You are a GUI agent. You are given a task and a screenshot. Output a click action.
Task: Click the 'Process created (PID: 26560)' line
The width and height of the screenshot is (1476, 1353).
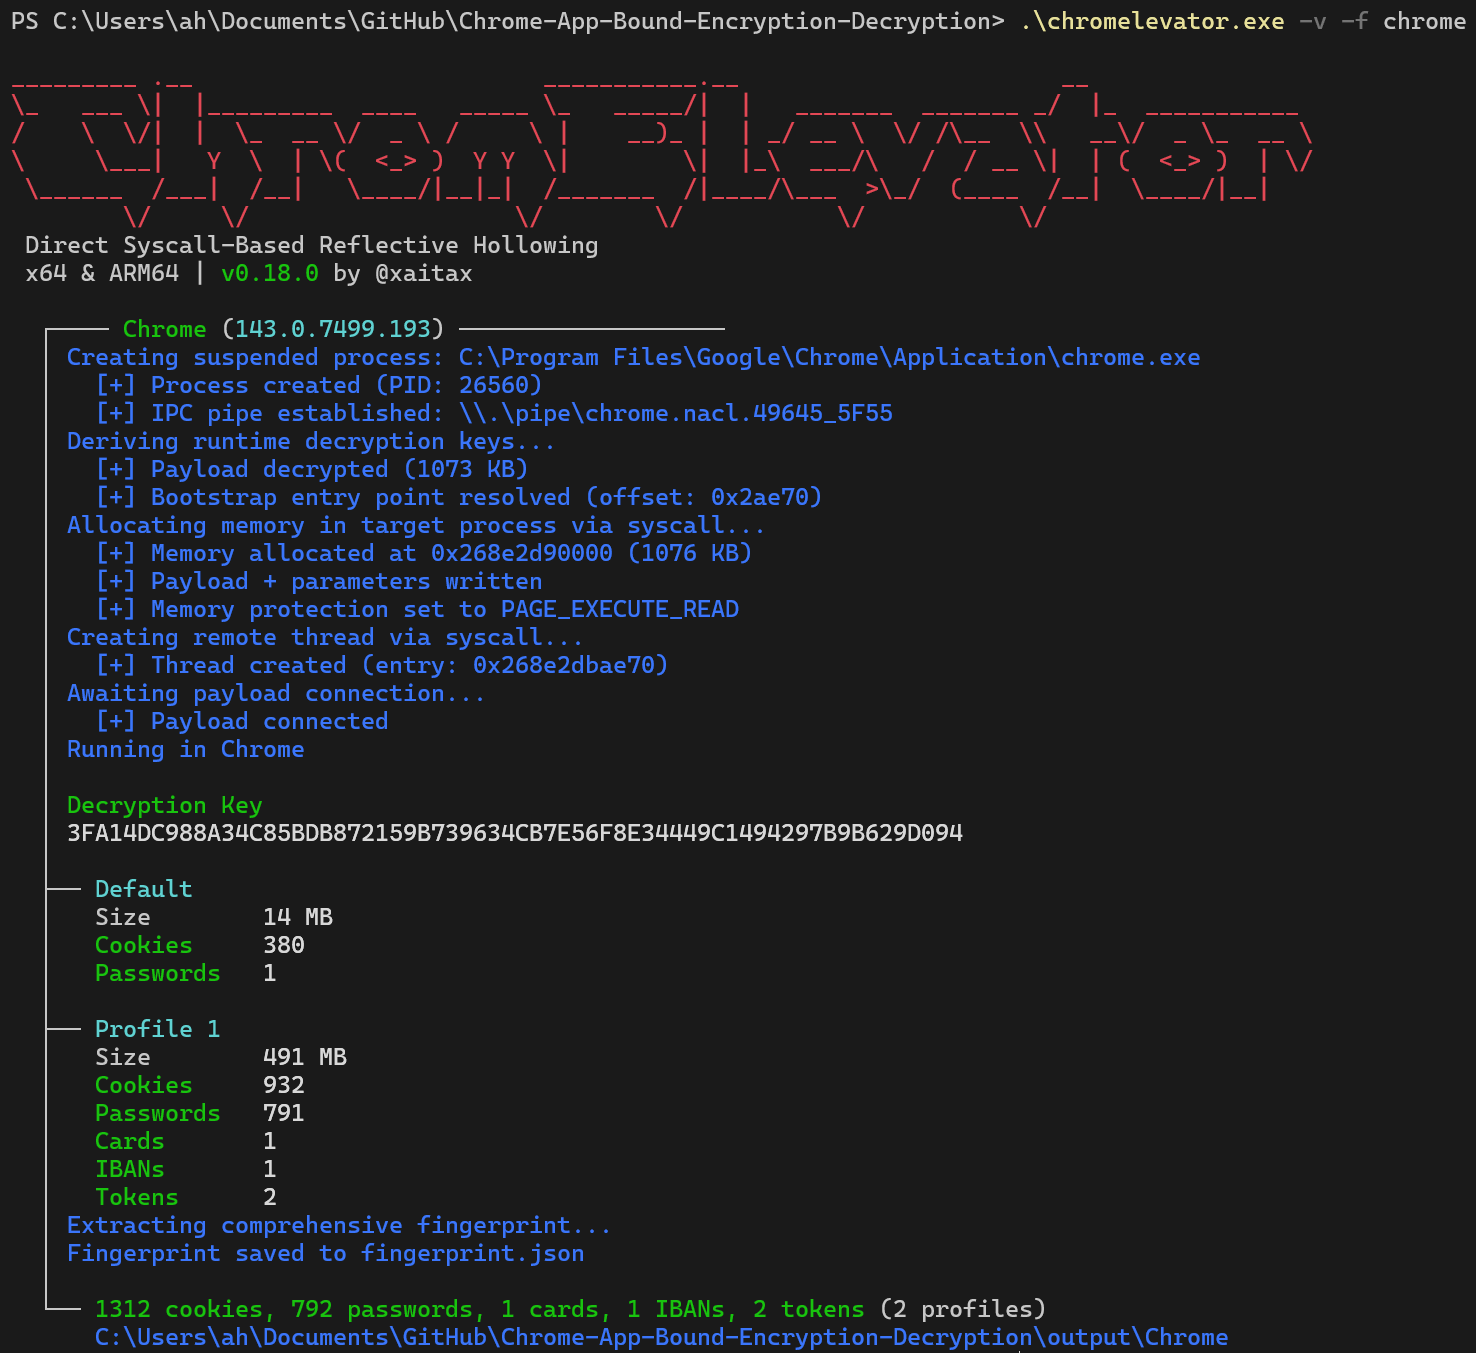319,385
